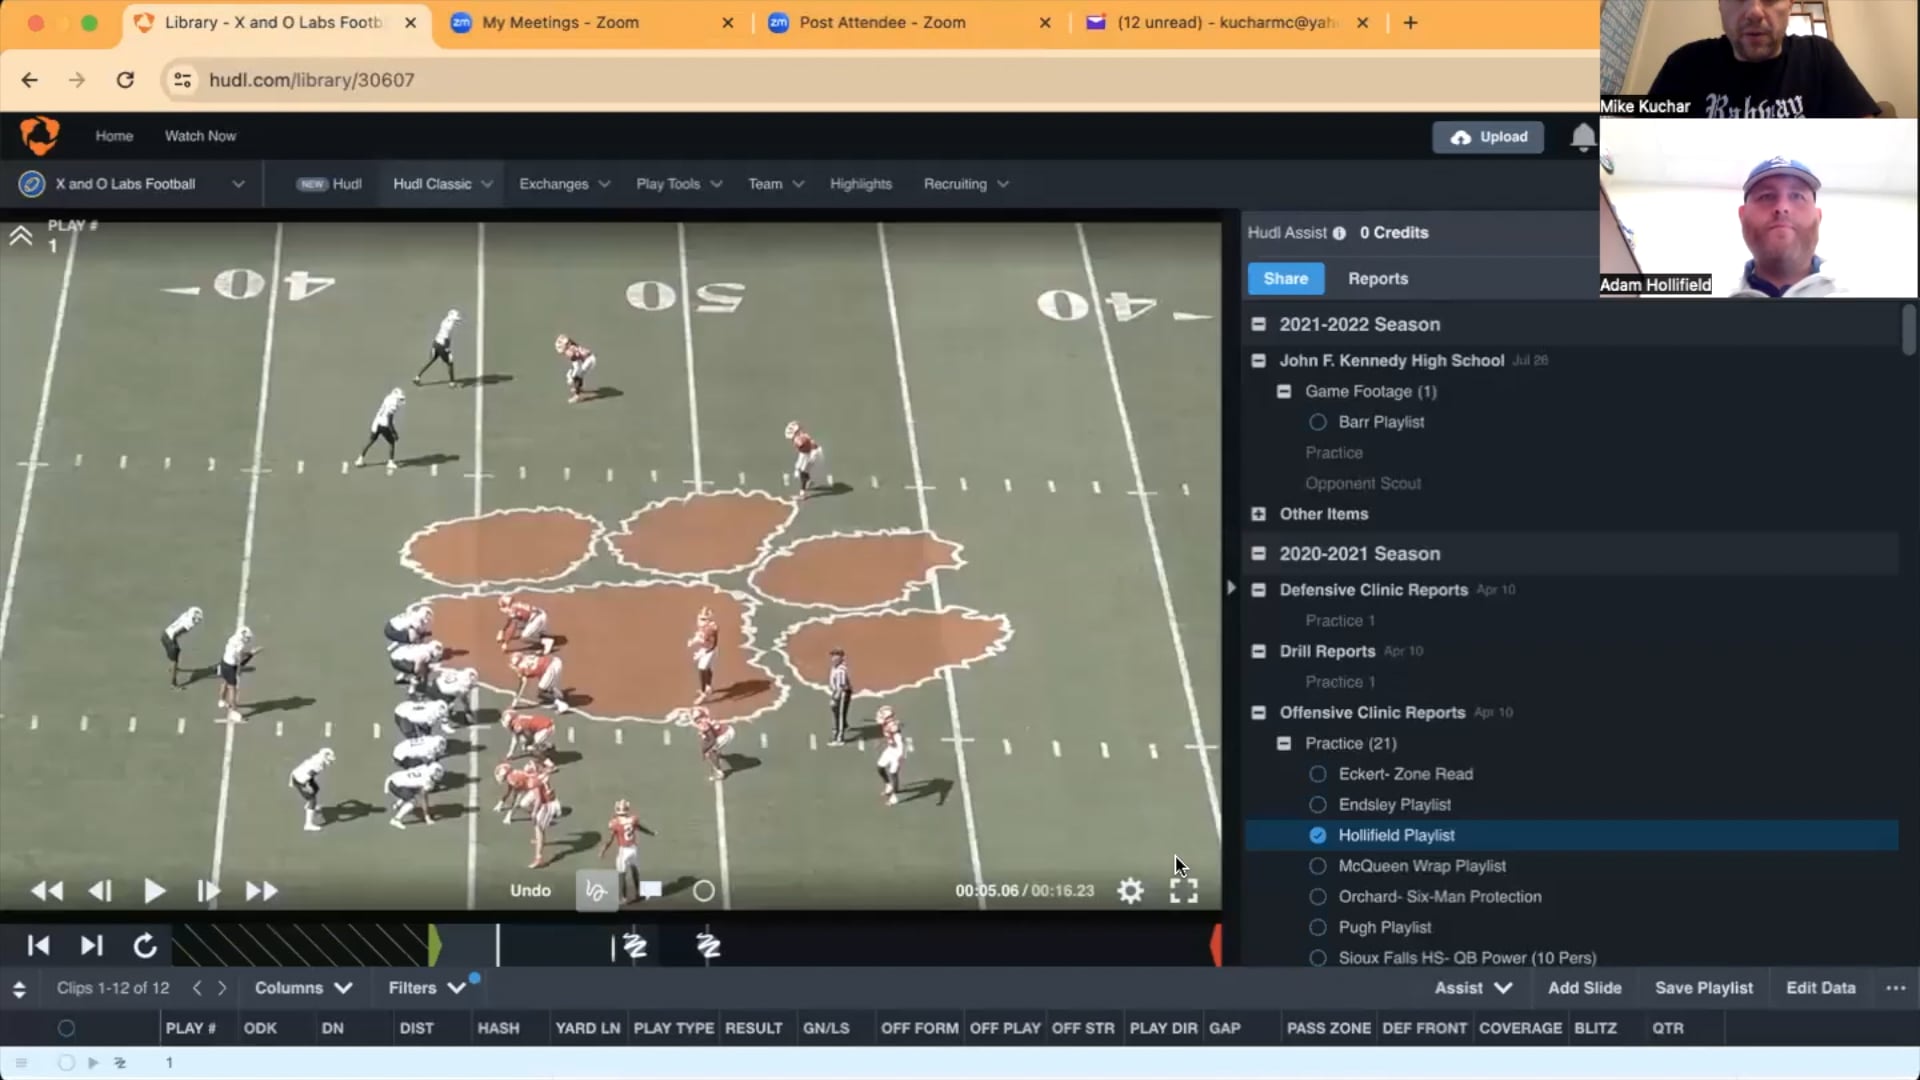Collapse Drill Reports folder

pos(1258,651)
